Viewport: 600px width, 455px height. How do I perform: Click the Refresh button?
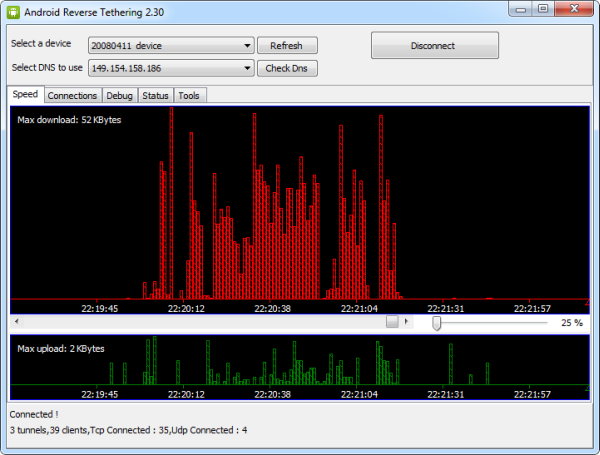287,46
